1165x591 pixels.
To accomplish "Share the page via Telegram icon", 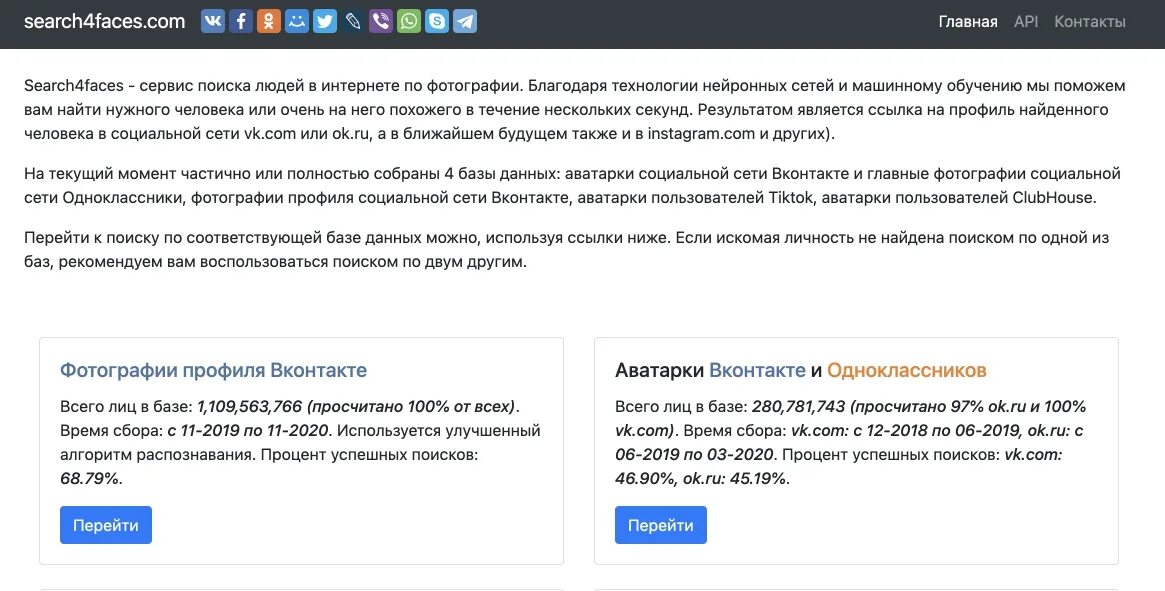I will pyautogui.click(x=465, y=21).
